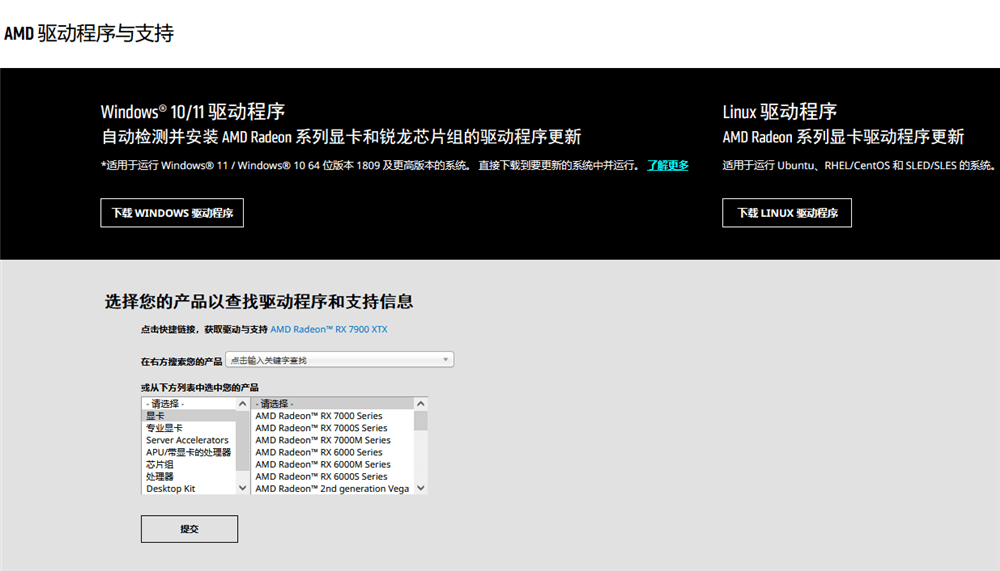Click the dropdown arrow in the search box
The height and width of the screenshot is (571, 1000).
446,360
